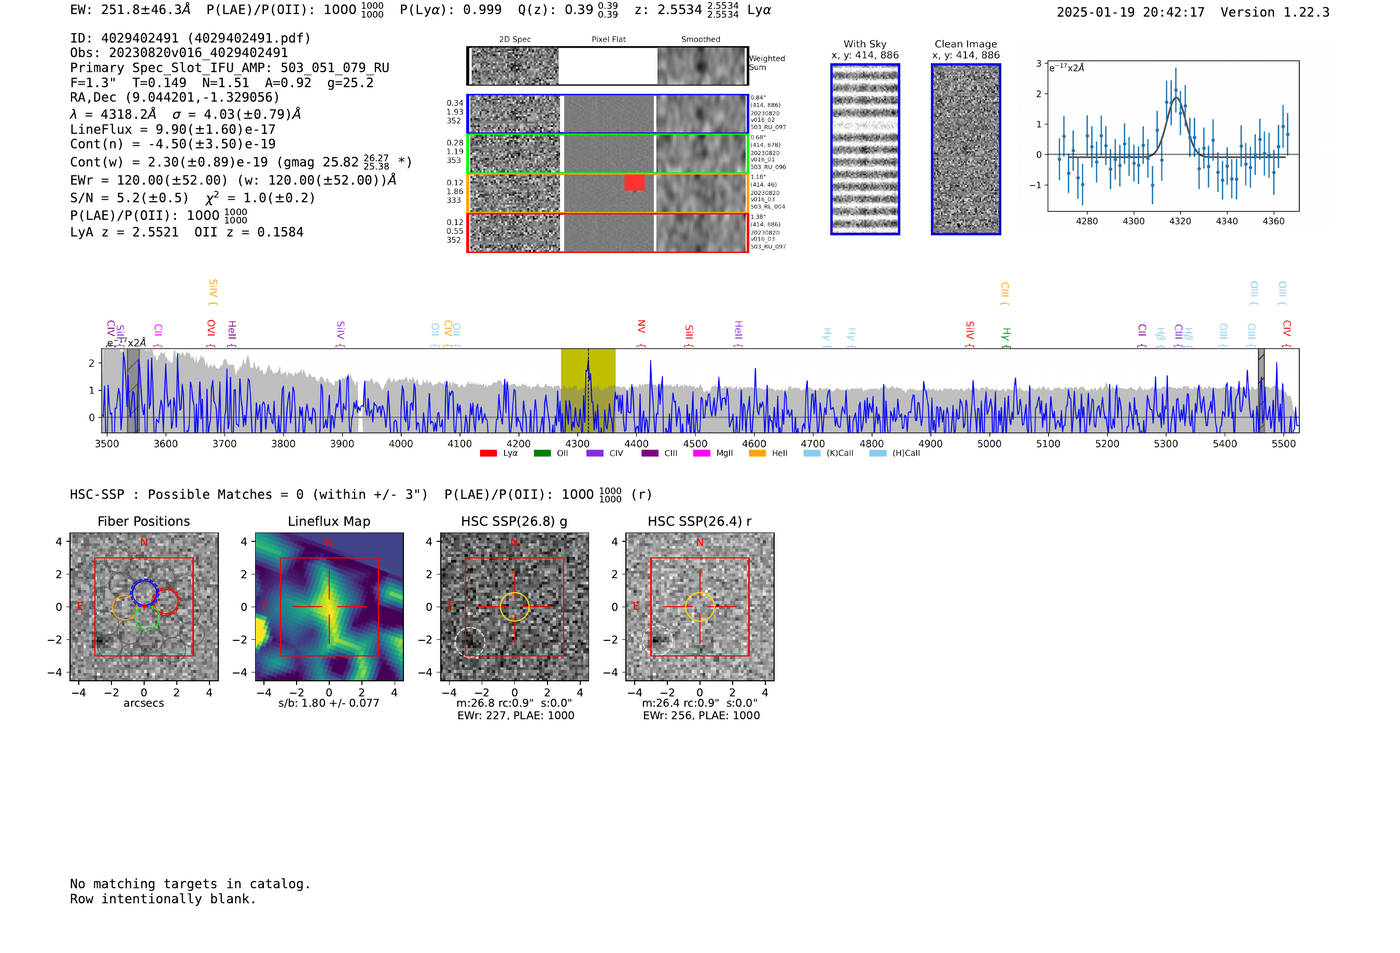Click the (H)CaII legend swatch

coord(878,454)
